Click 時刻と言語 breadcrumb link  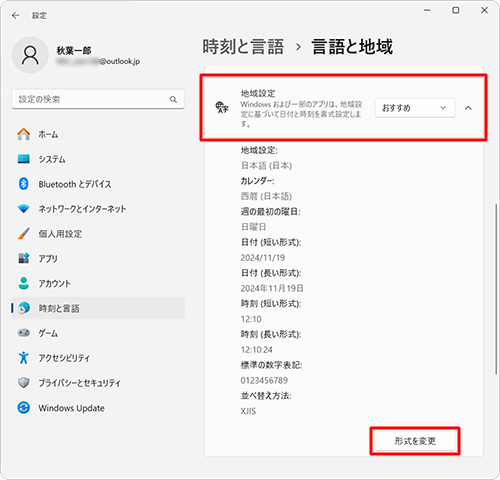click(243, 47)
